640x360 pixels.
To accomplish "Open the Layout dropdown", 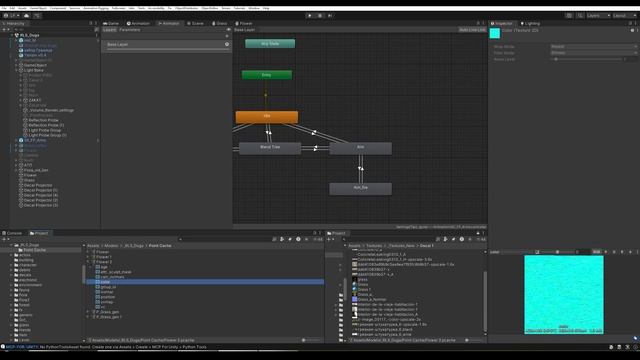I will tap(624, 16).
